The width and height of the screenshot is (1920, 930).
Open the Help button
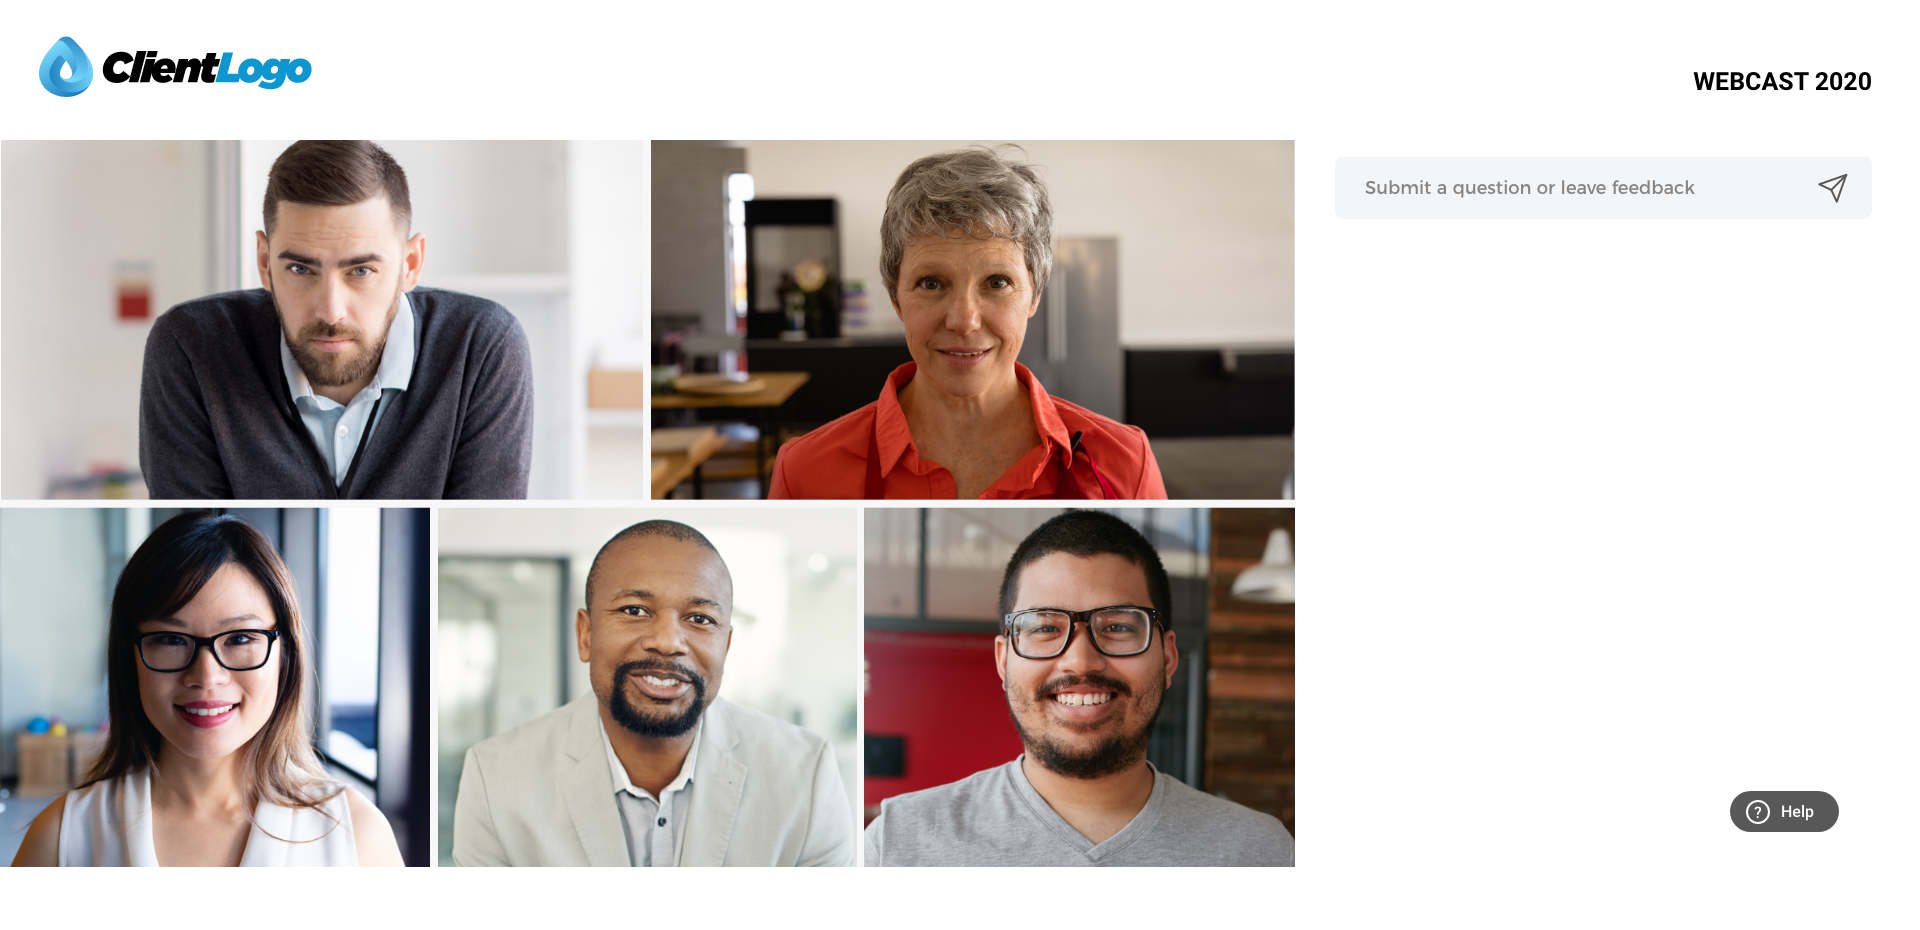[1784, 812]
